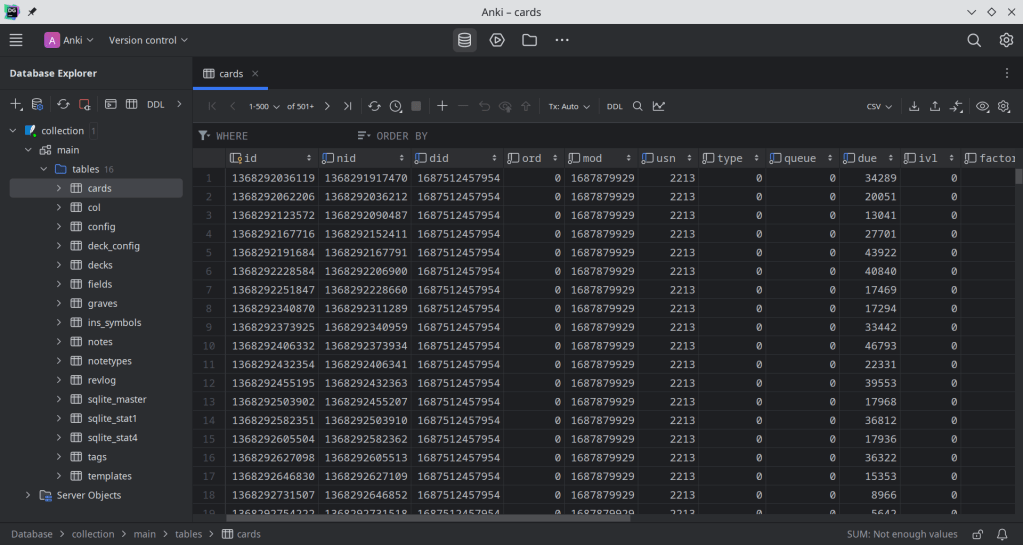The height and width of the screenshot is (545, 1023).
Task: Open the Tx: Auto transaction dropdown
Action: point(568,106)
